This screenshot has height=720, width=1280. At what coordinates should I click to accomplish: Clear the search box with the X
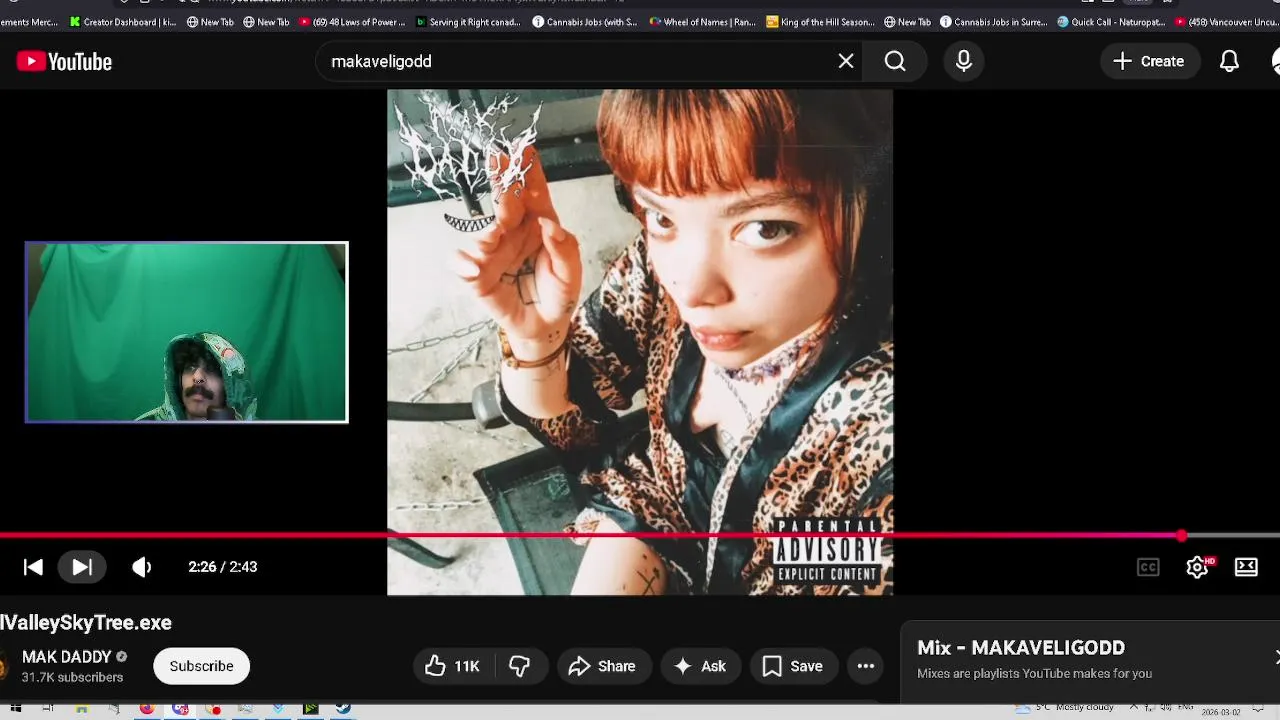846,61
